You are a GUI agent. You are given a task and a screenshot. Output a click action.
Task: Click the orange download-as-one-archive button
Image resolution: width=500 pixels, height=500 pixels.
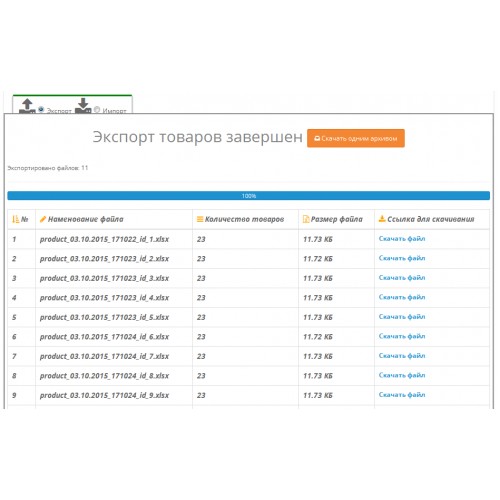(x=356, y=138)
